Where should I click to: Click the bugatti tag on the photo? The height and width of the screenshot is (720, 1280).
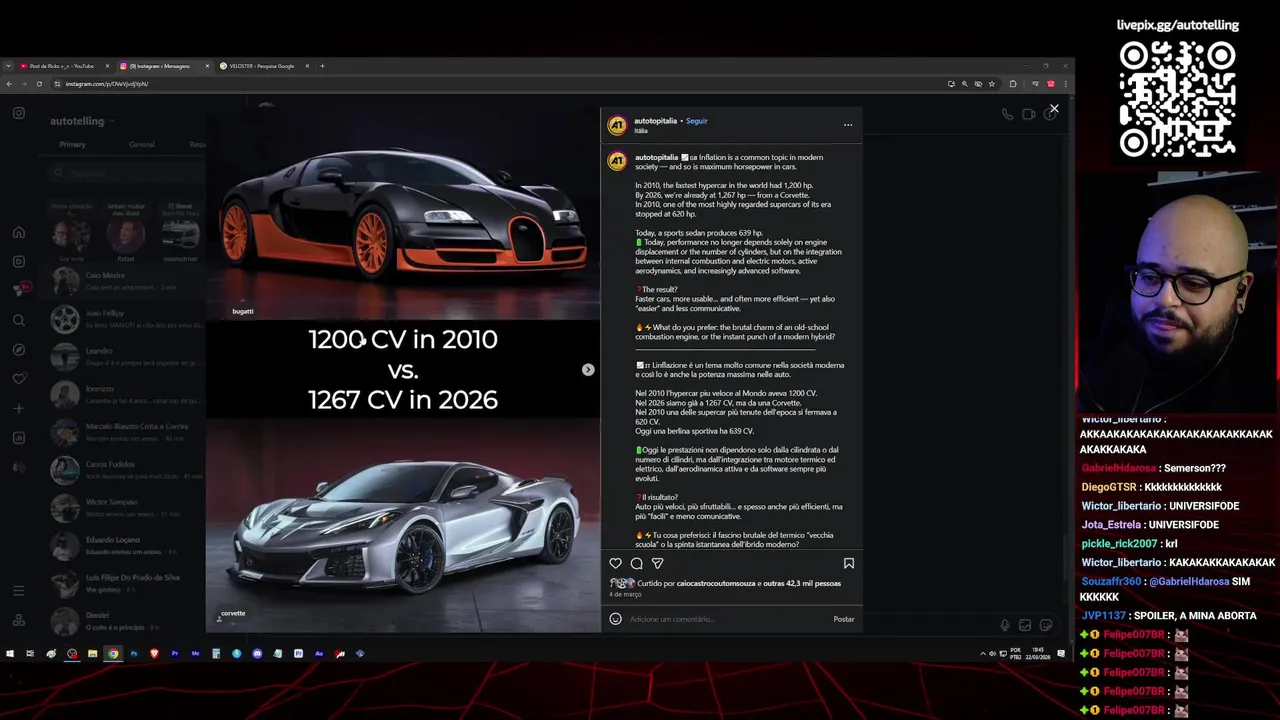pyautogui.click(x=243, y=311)
